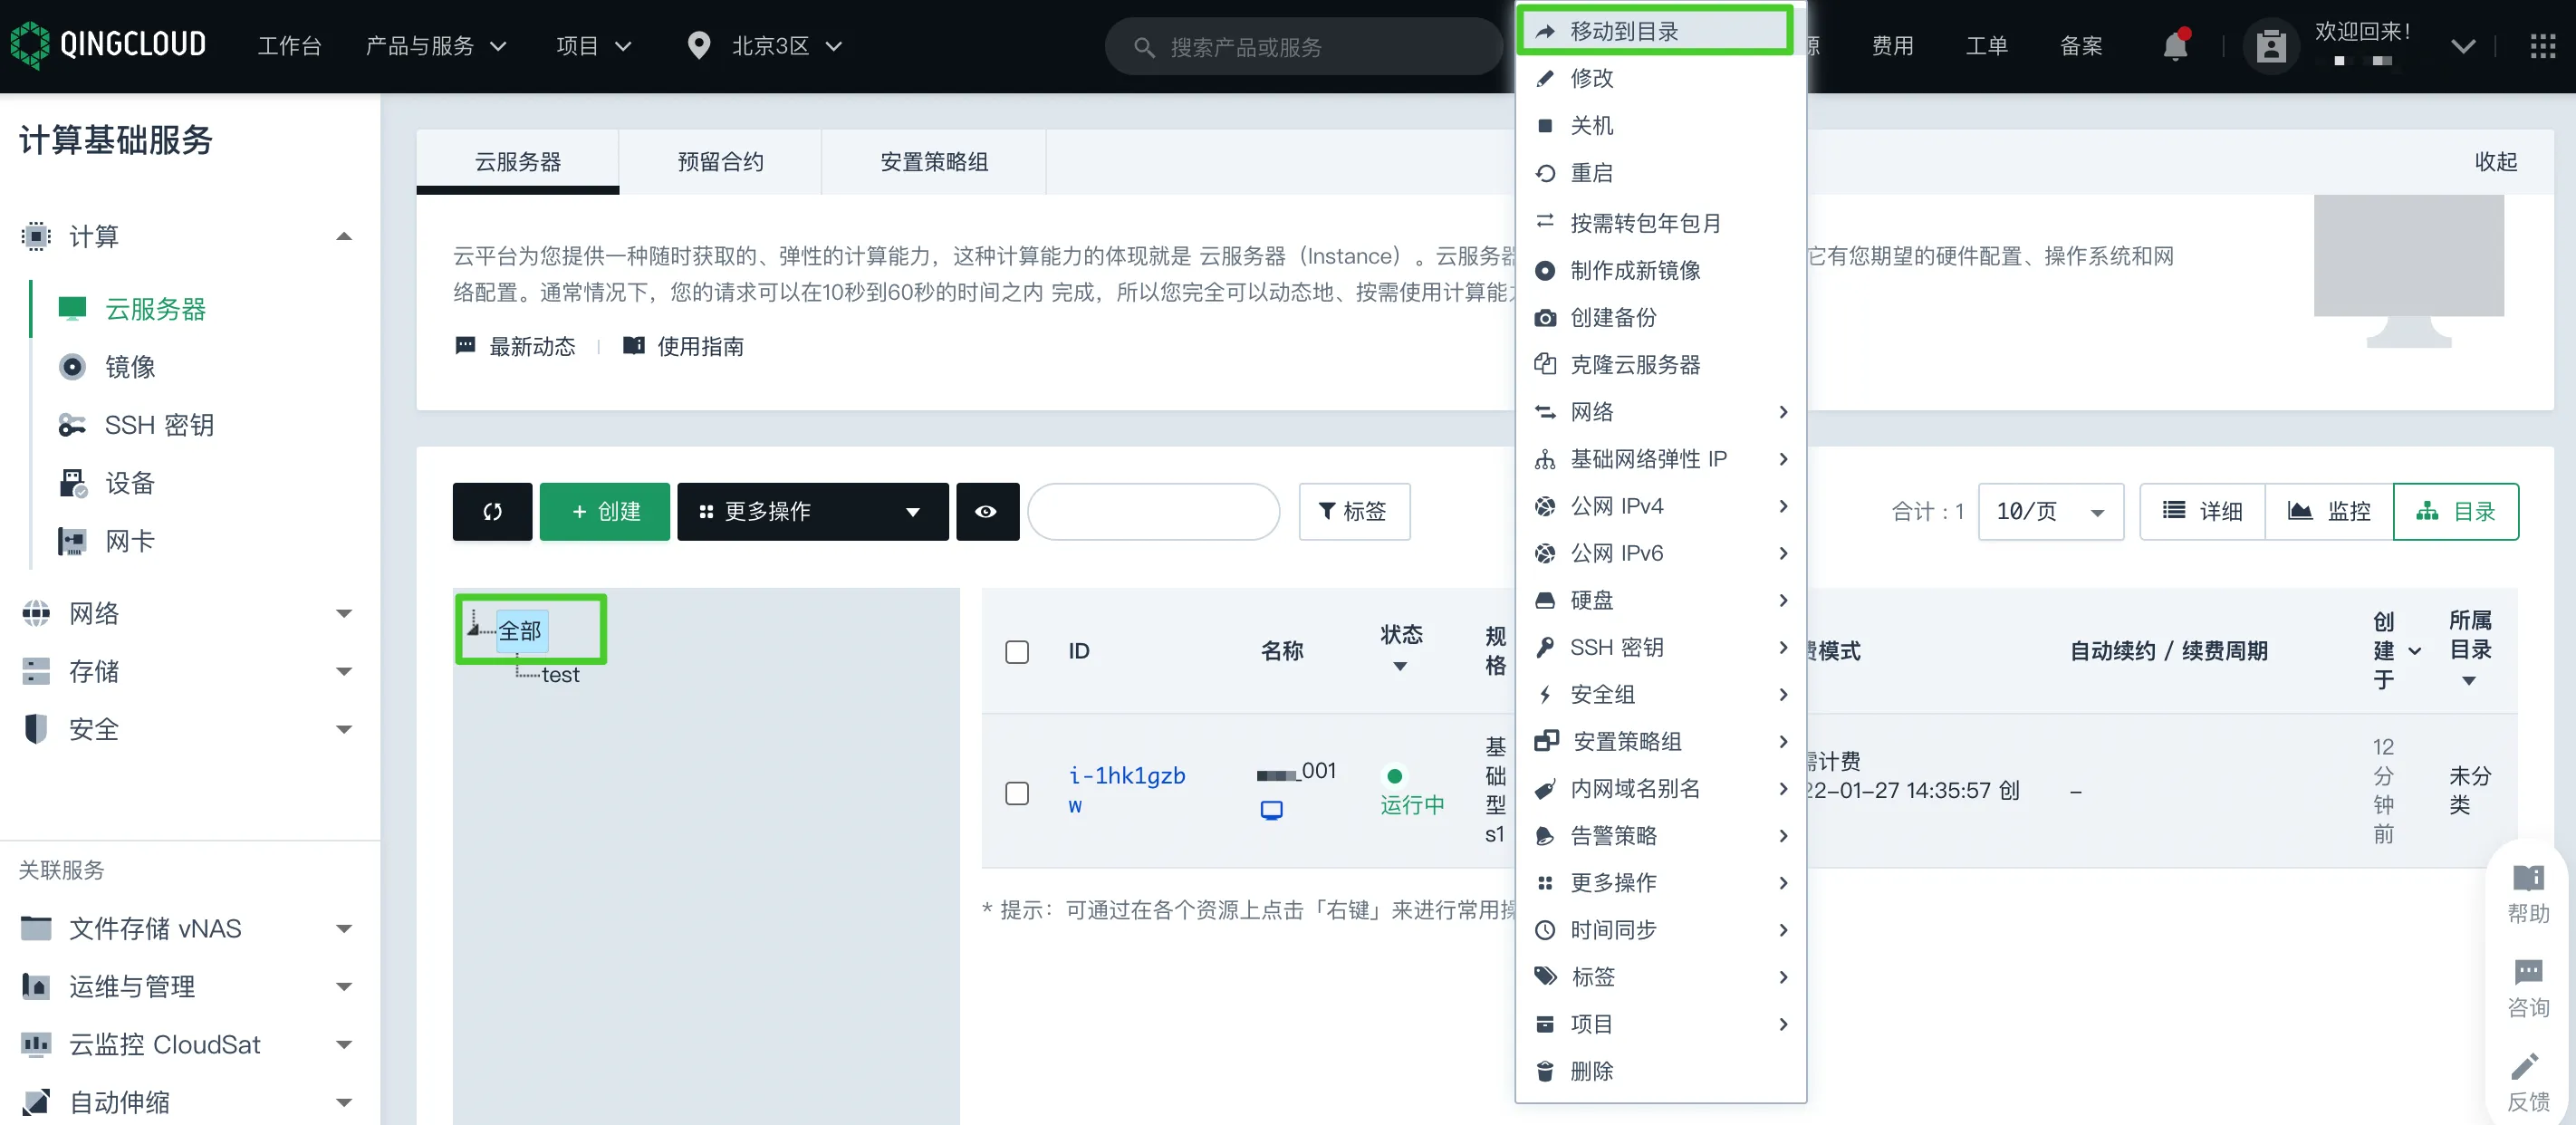
Task: Switch to the 安置策略组 tab
Action: point(933,161)
